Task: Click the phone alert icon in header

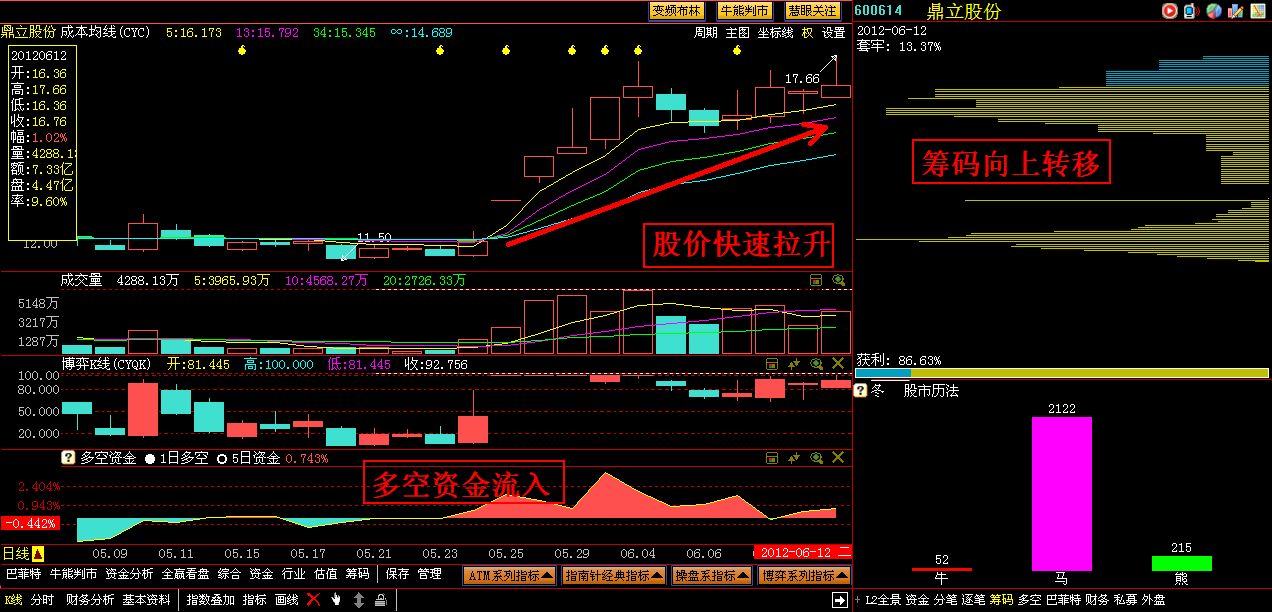Action: (x=1190, y=11)
